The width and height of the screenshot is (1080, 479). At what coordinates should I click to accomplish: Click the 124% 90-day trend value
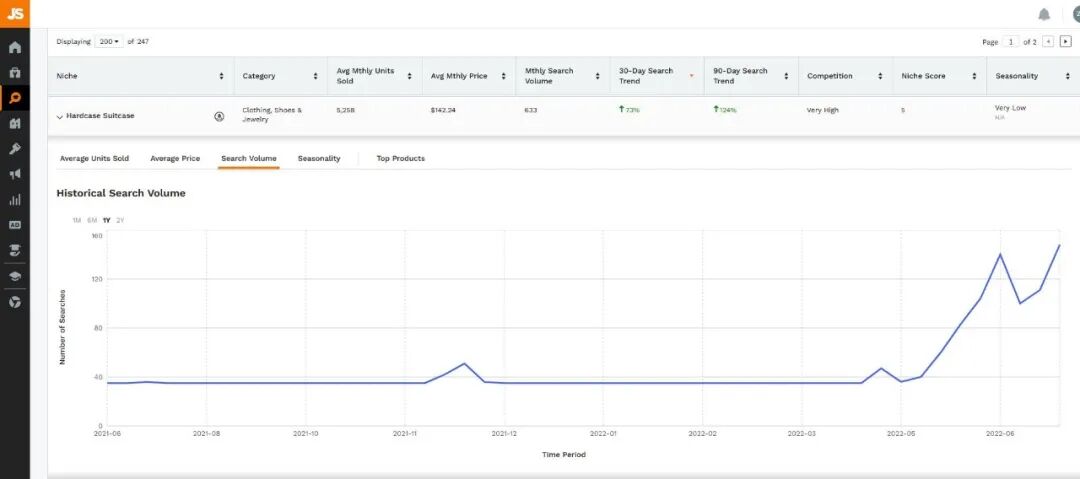tap(725, 110)
